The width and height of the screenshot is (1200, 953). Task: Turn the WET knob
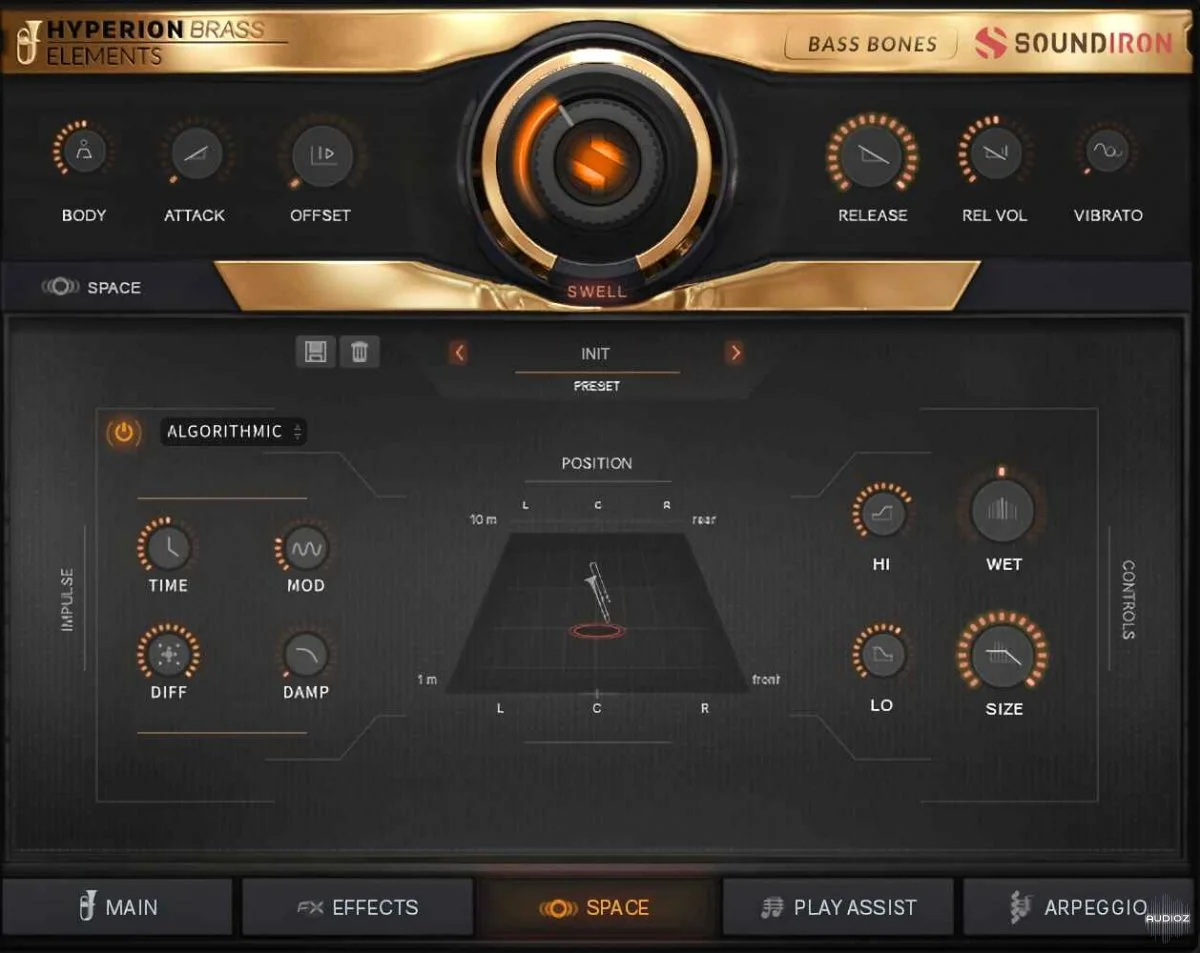[1003, 509]
